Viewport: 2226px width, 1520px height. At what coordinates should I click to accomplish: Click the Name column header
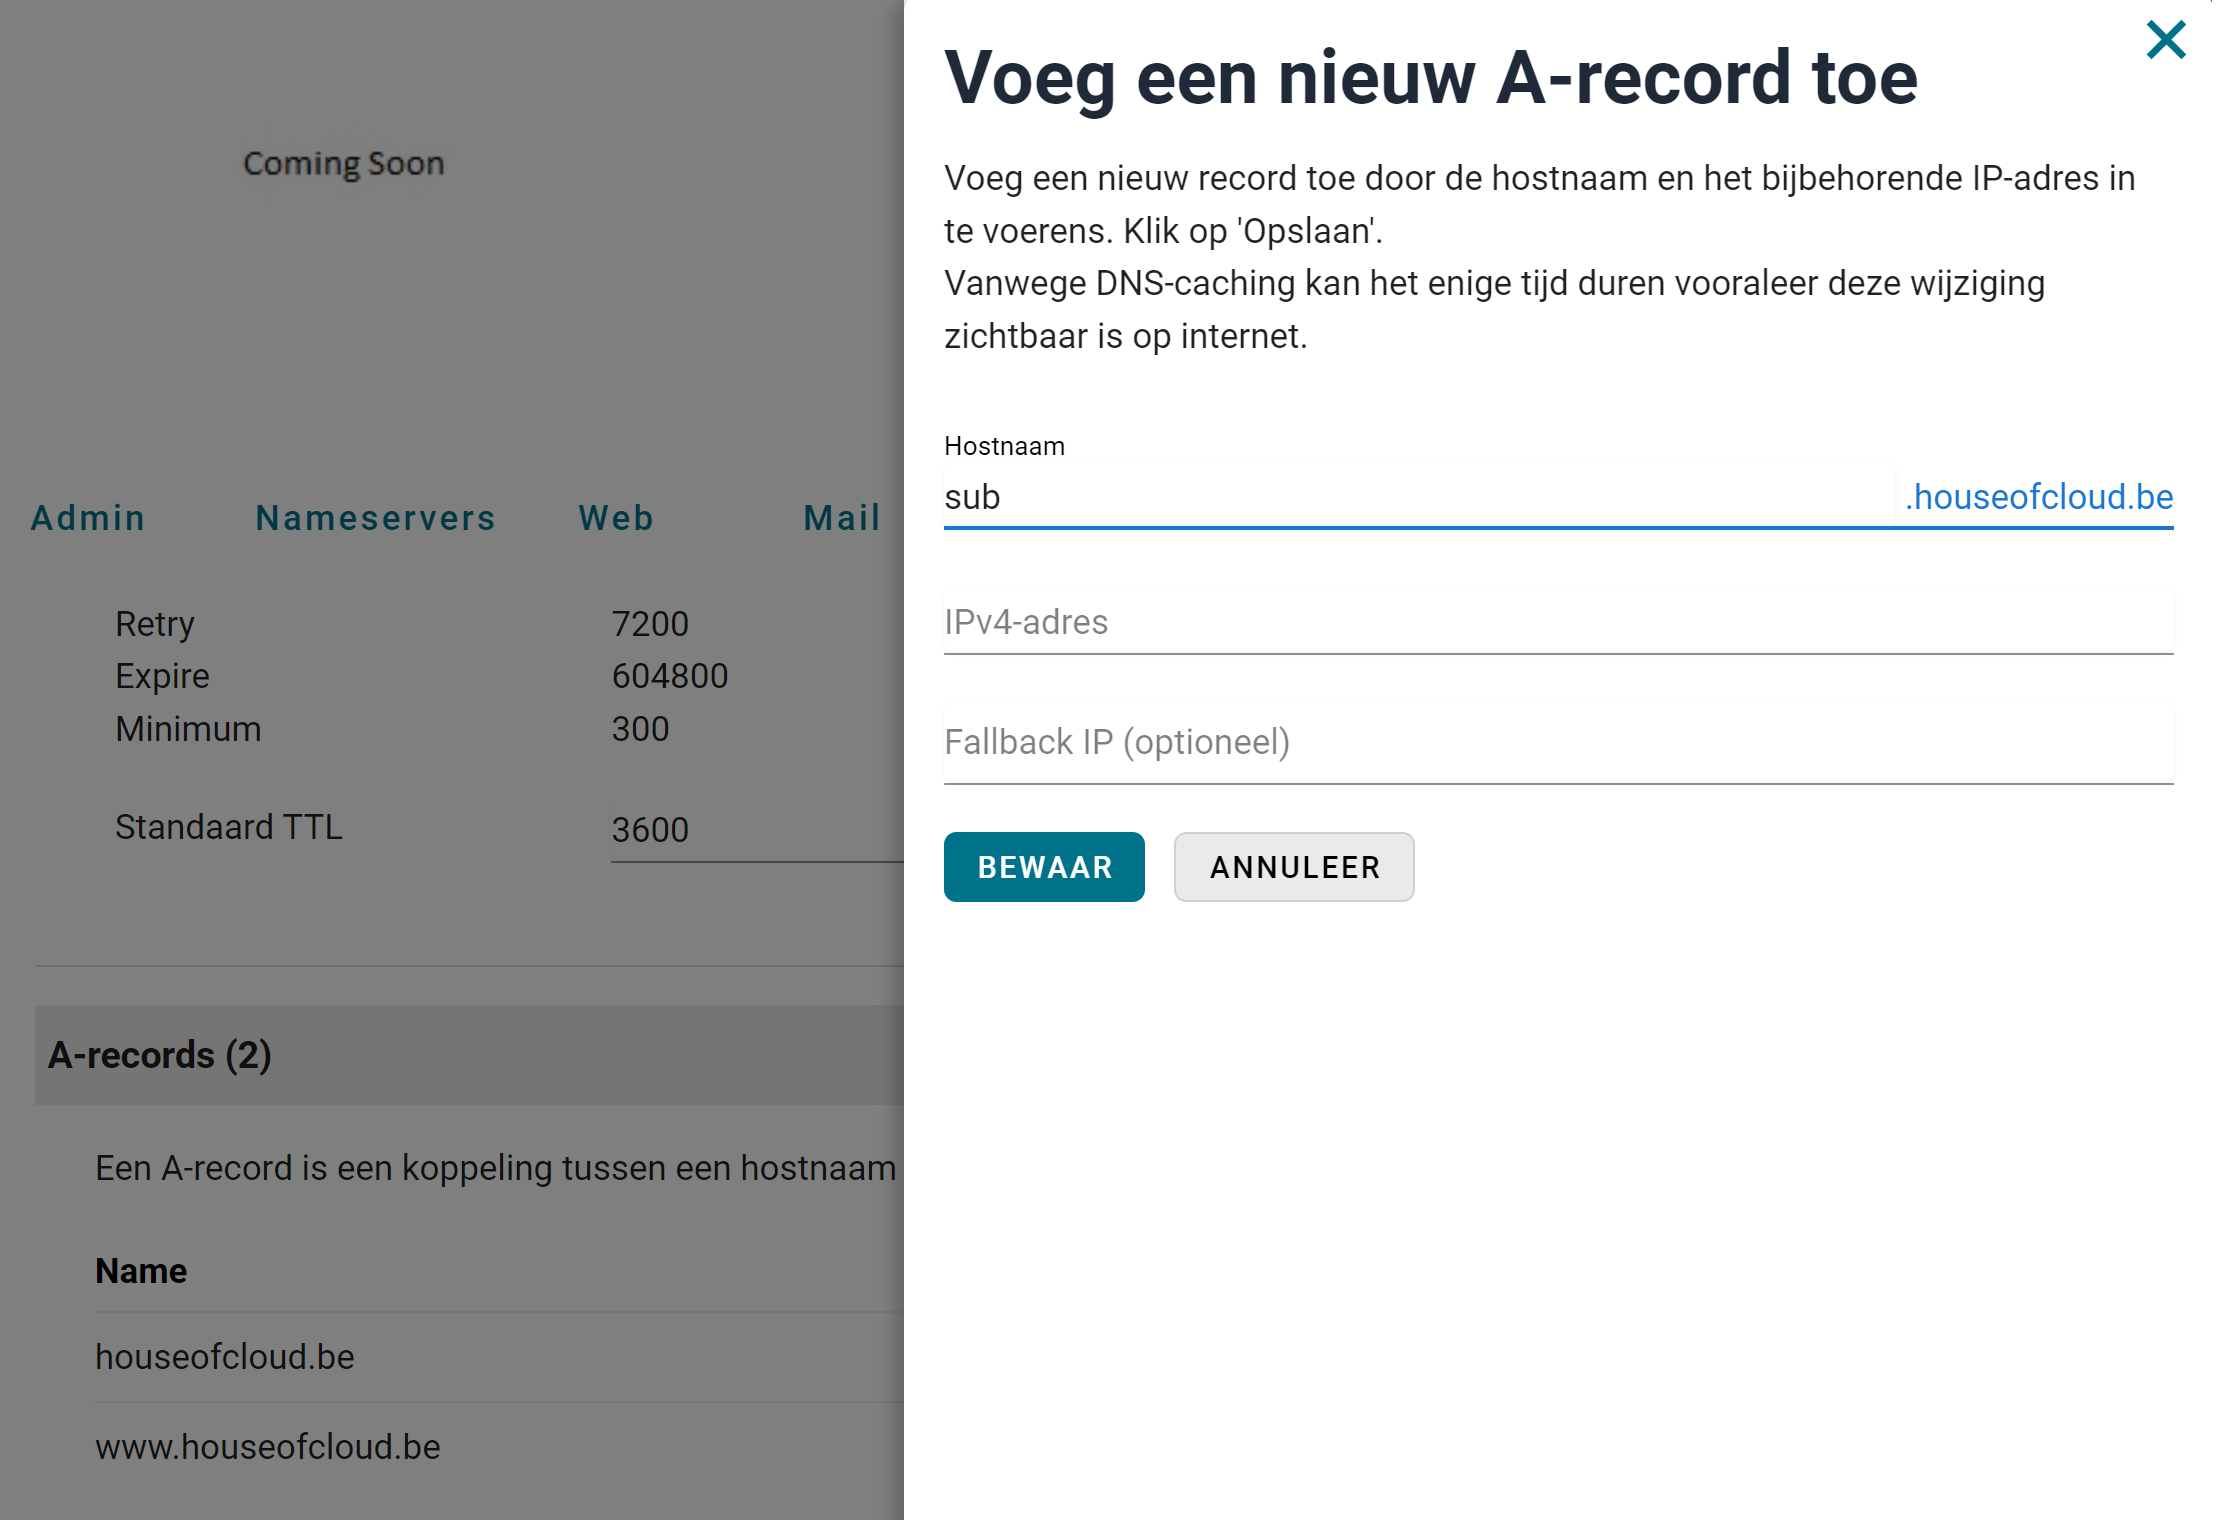141,1271
